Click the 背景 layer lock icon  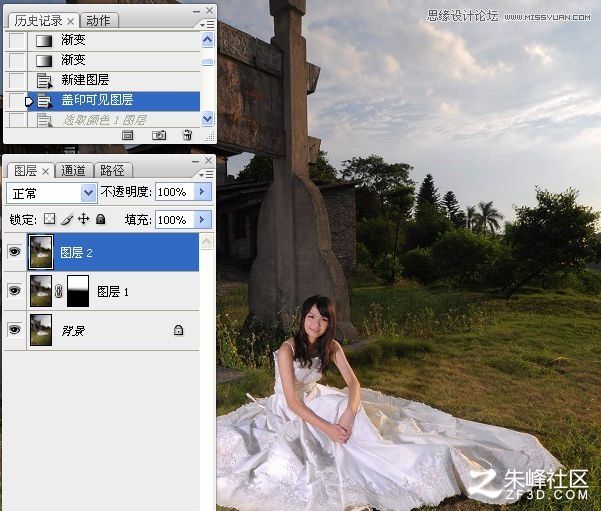click(178, 330)
